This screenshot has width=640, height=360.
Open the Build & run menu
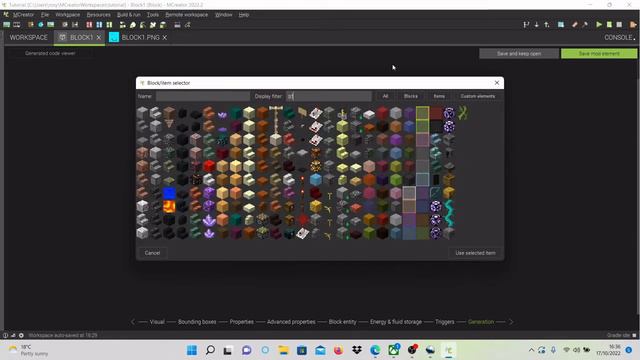tap(129, 15)
